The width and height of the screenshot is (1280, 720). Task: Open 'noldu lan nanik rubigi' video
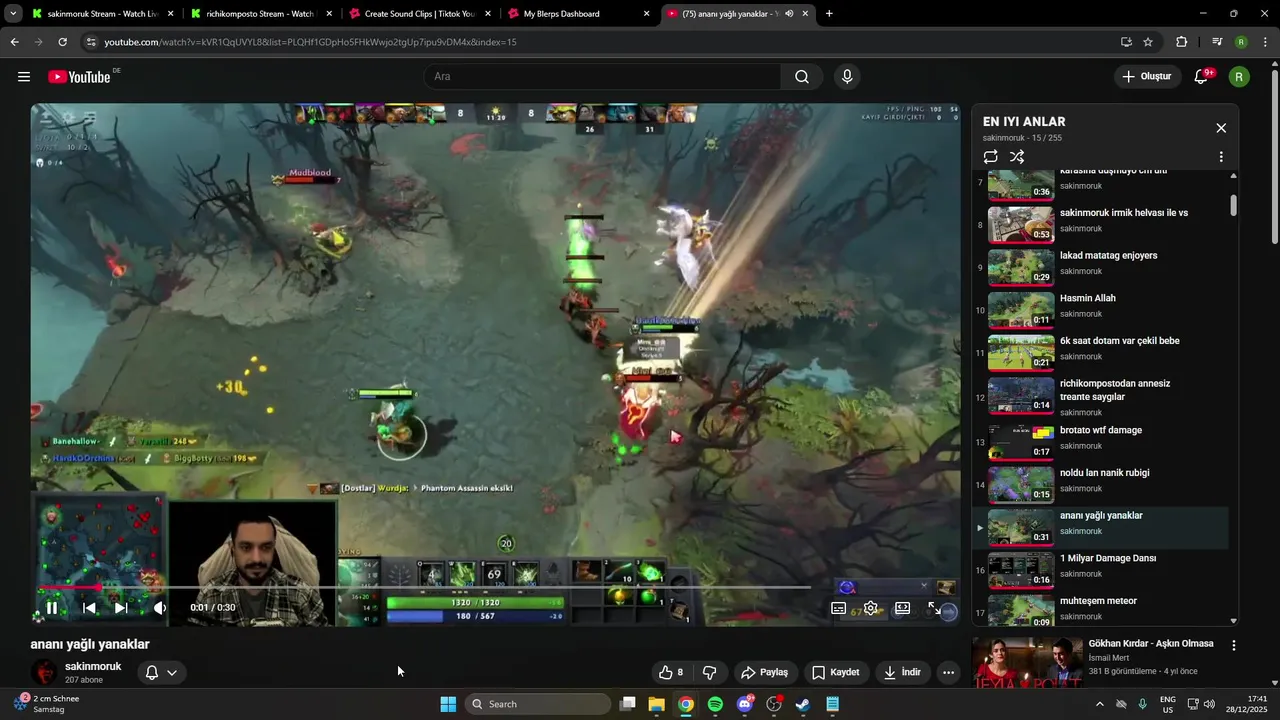point(1100,484)
